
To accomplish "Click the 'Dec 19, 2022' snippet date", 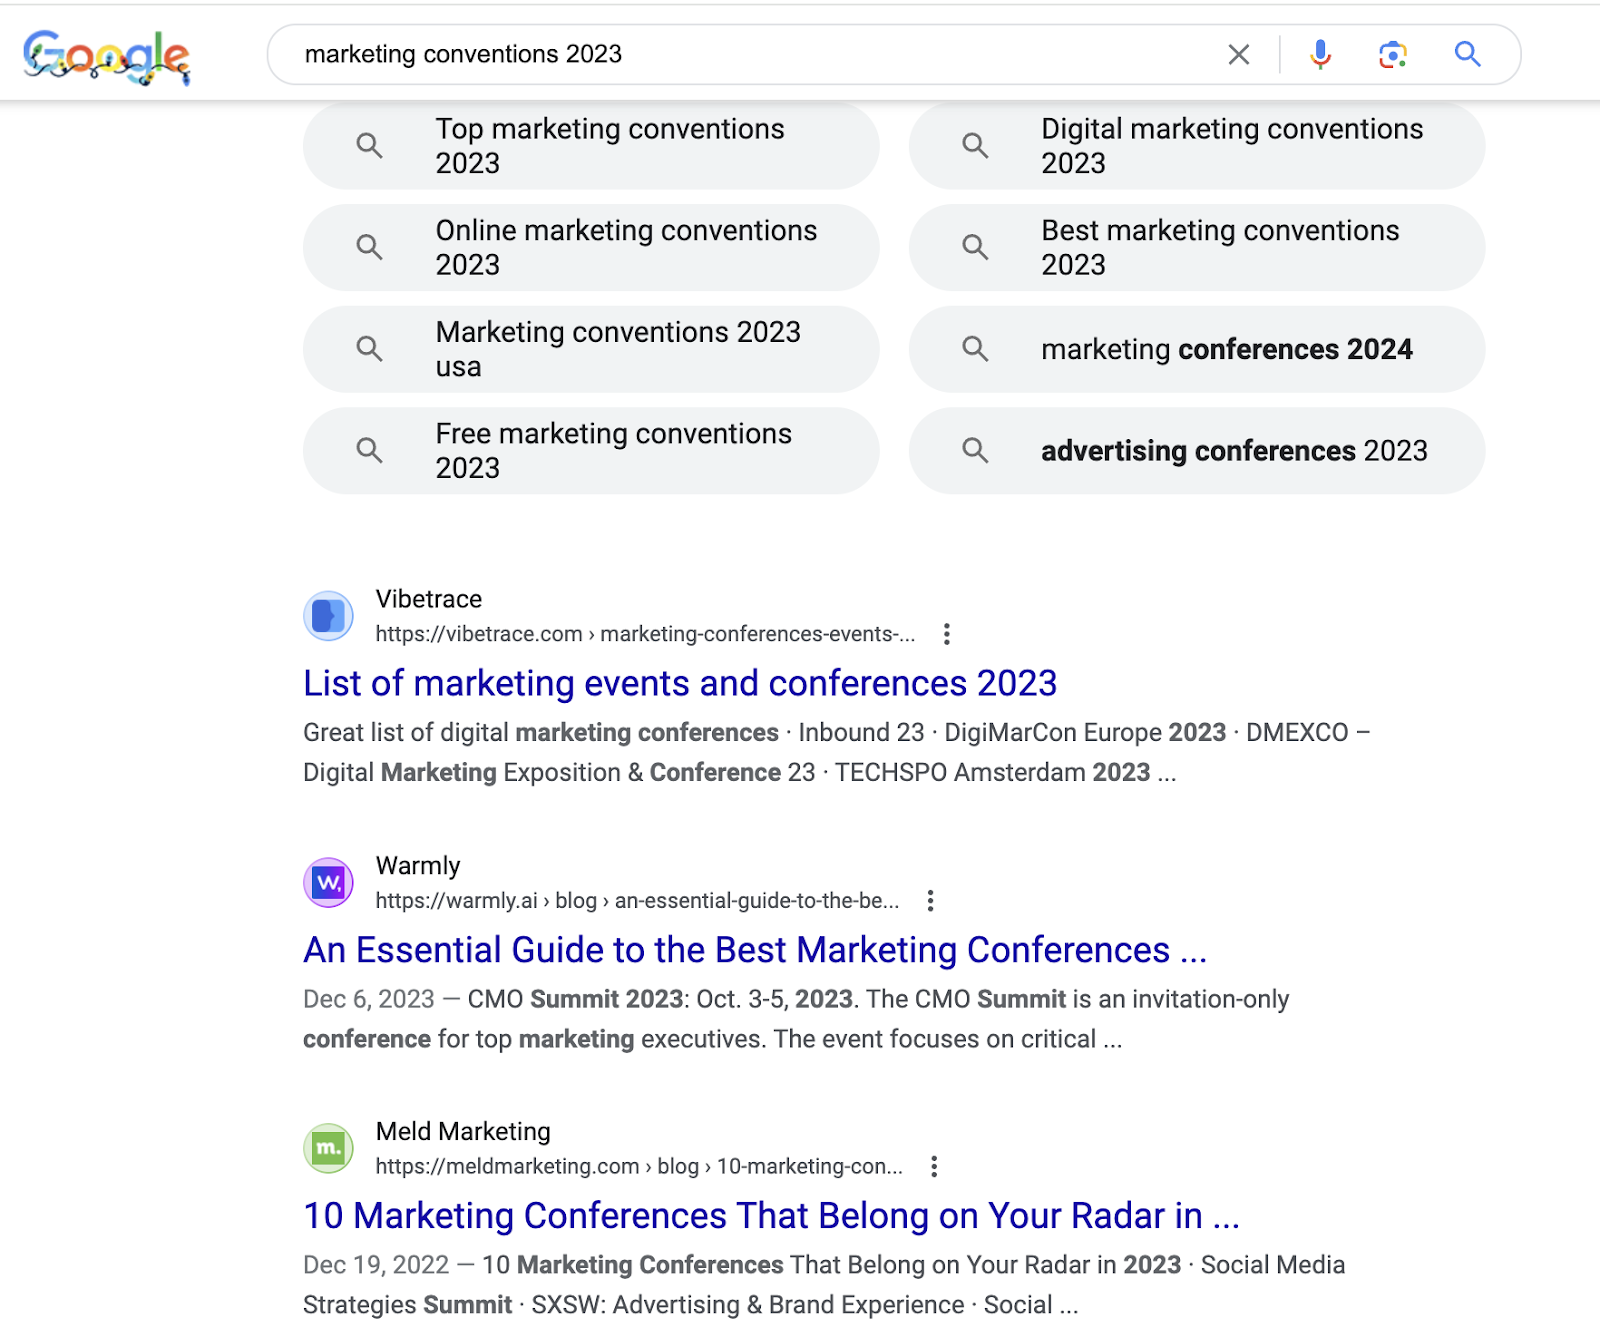I will (x=376, y=1265).
